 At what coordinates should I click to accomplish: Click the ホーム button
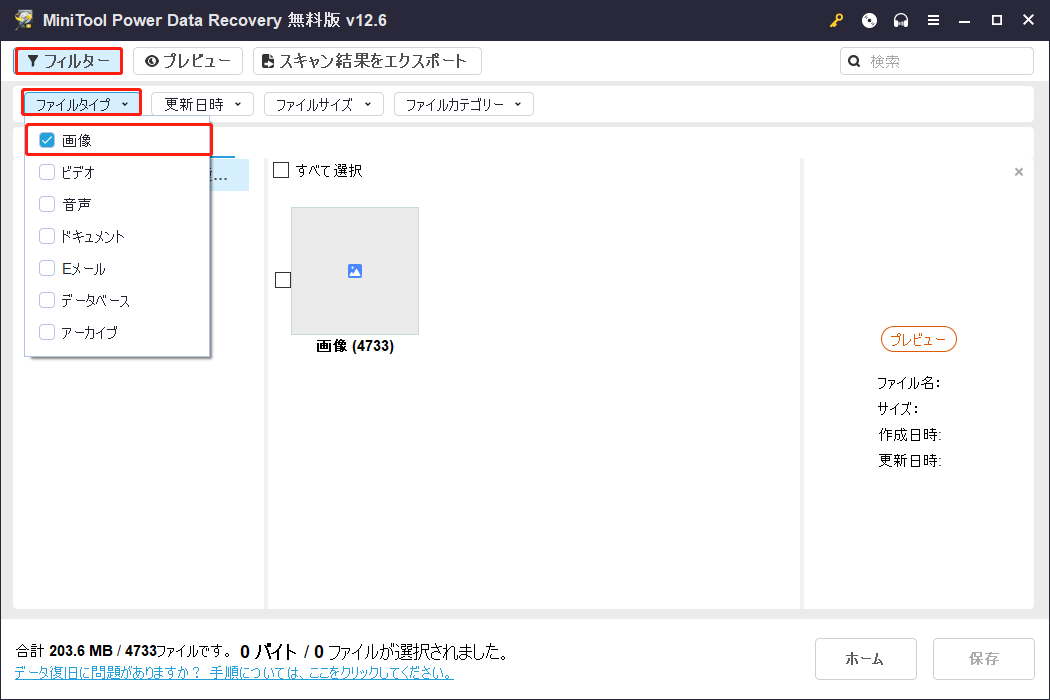tap(865, 659)
